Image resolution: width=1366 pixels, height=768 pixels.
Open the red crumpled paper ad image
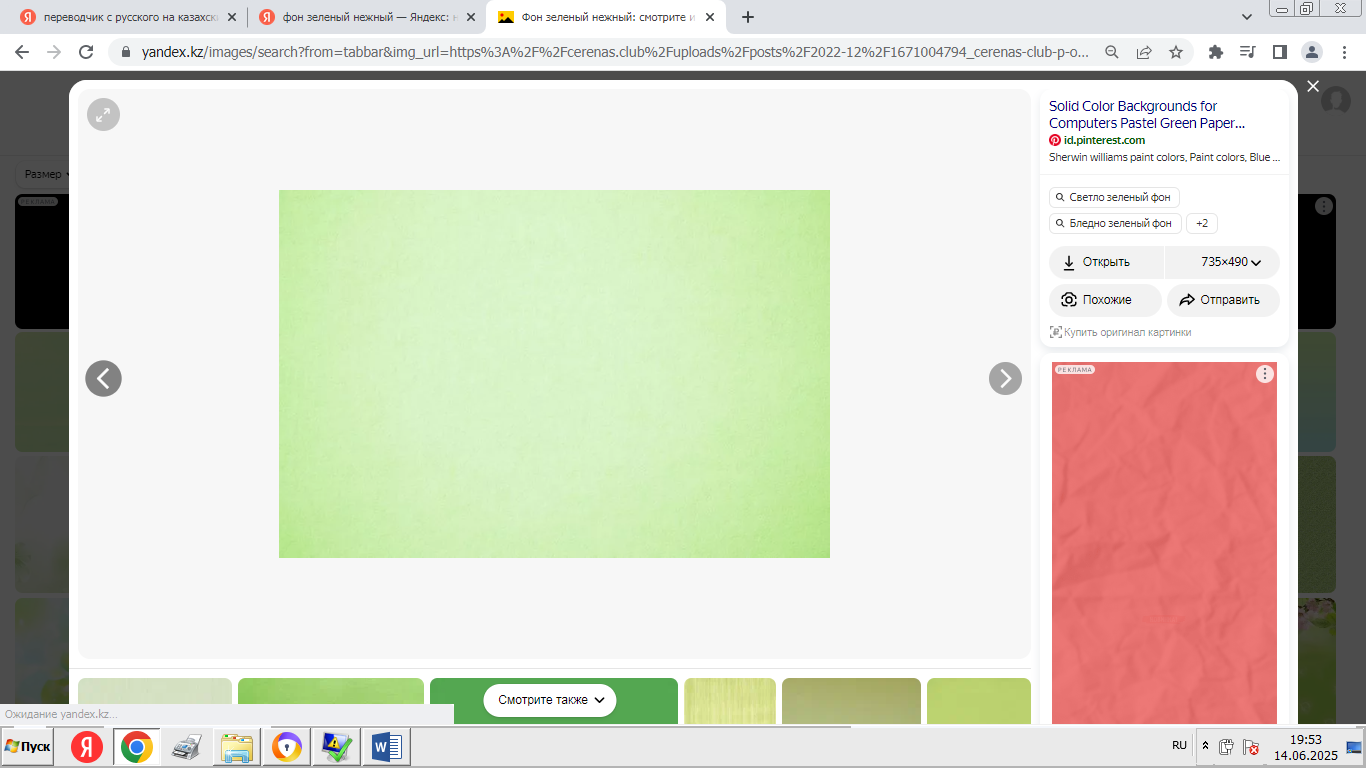pyautogui.click(x=1164, y=543)
